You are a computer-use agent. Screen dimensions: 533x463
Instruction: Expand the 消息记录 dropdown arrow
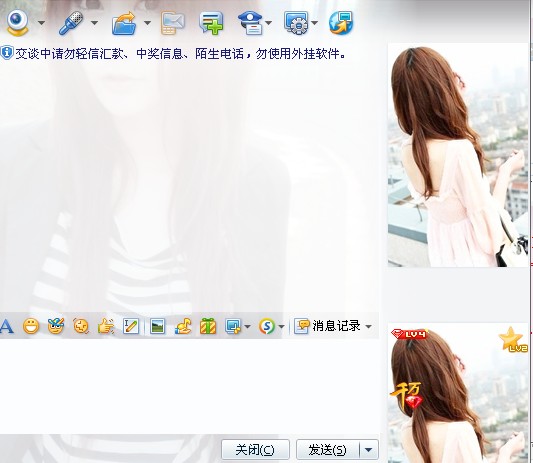(x=368, y=327)
